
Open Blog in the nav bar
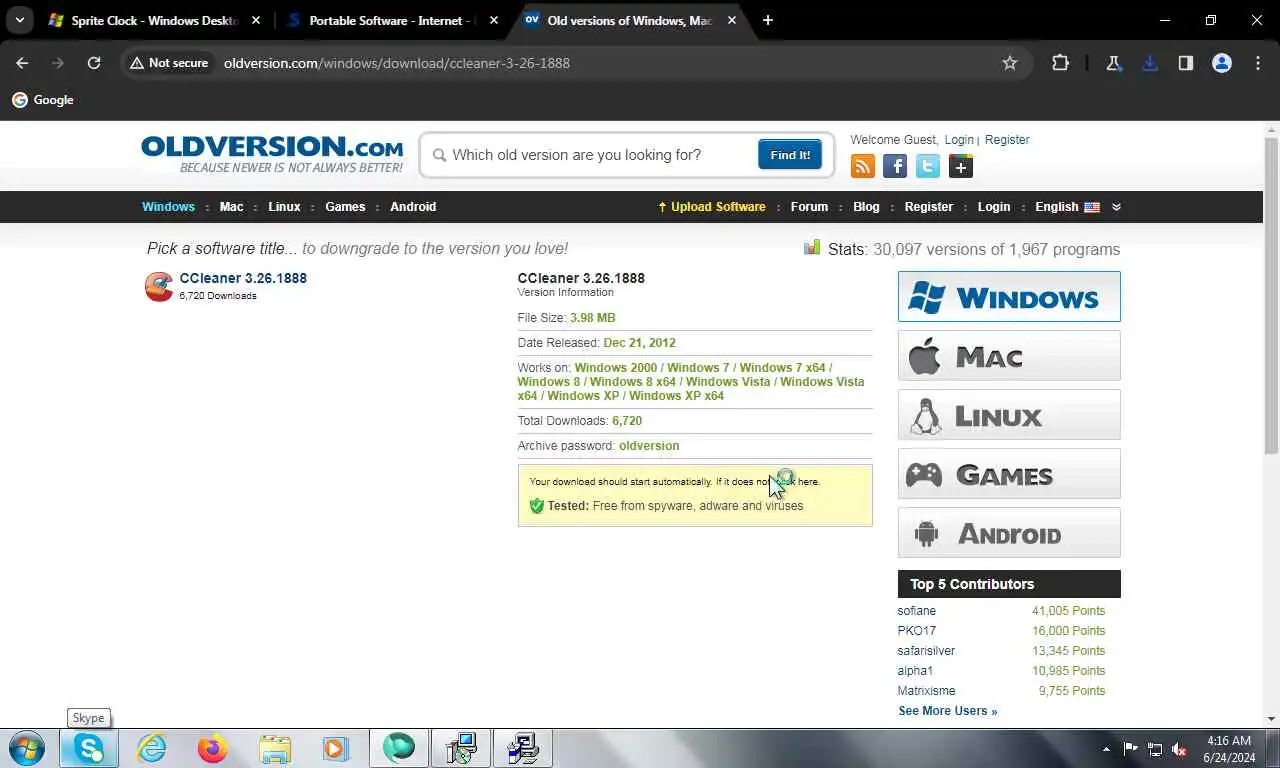(866, 207)
